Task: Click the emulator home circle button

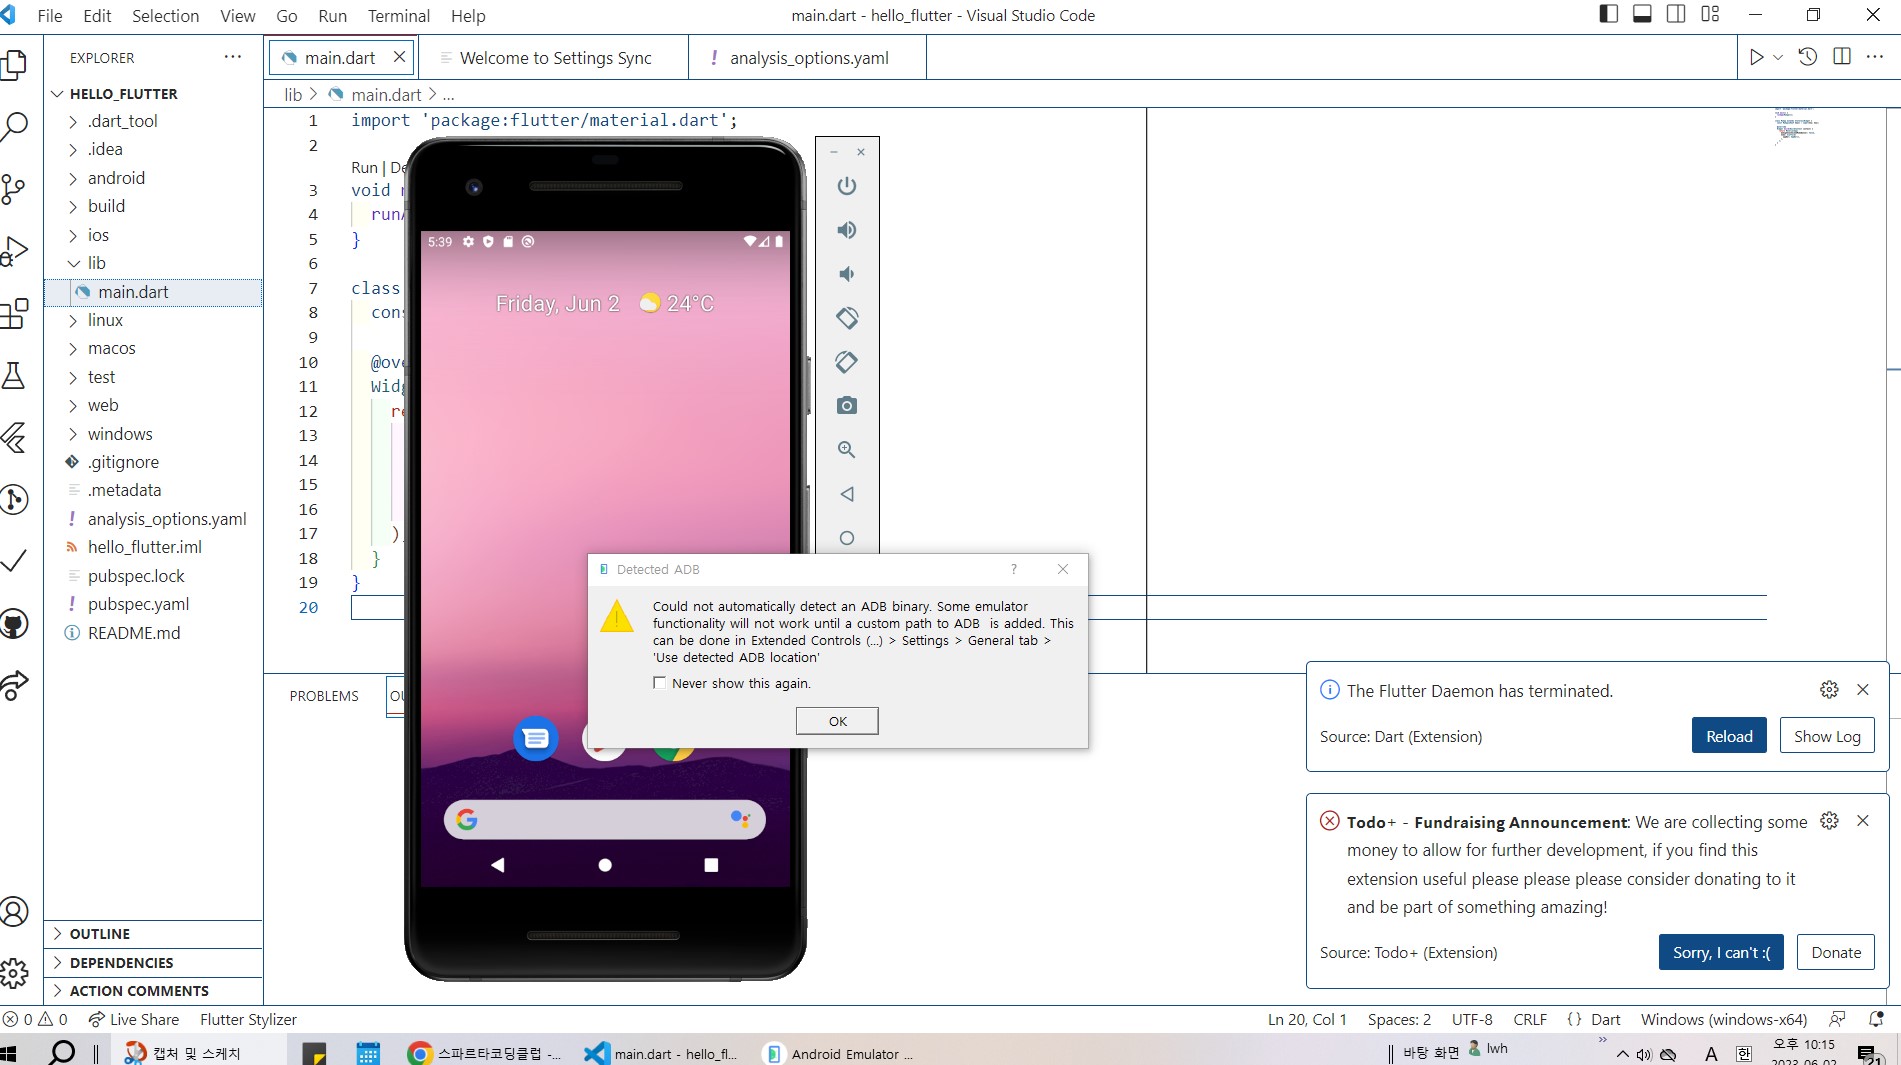Action: coord(847,538)
